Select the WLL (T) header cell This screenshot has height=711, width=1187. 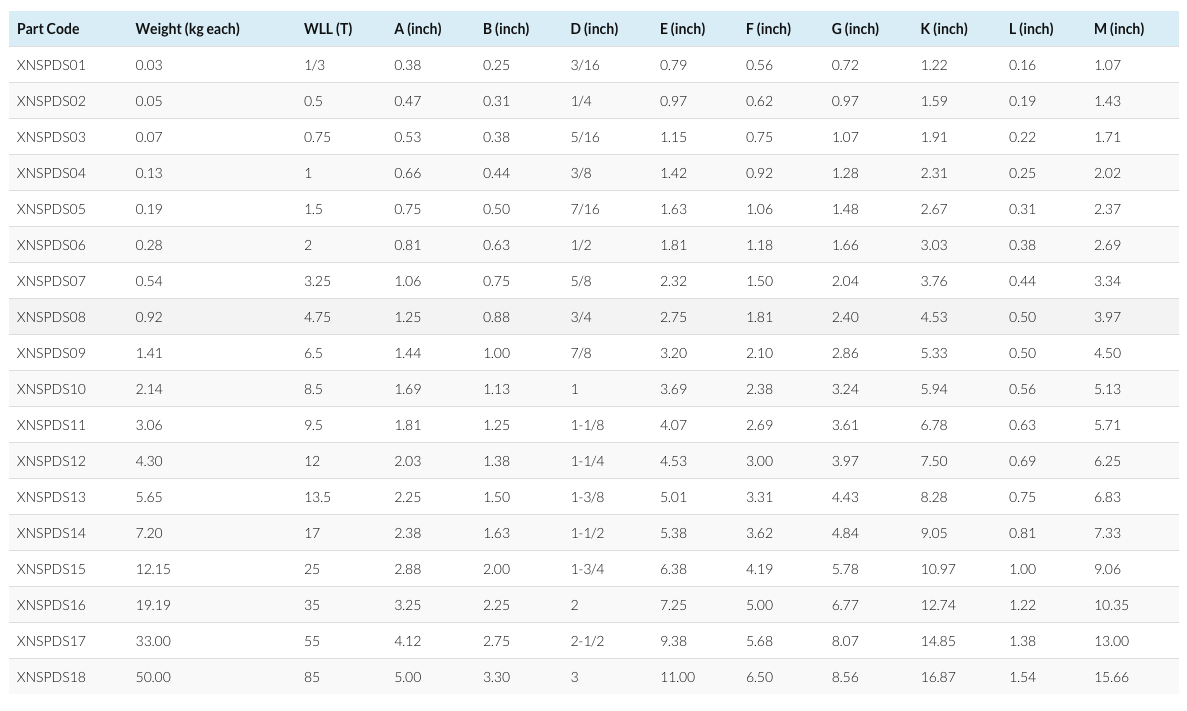(x=328, y=29)
